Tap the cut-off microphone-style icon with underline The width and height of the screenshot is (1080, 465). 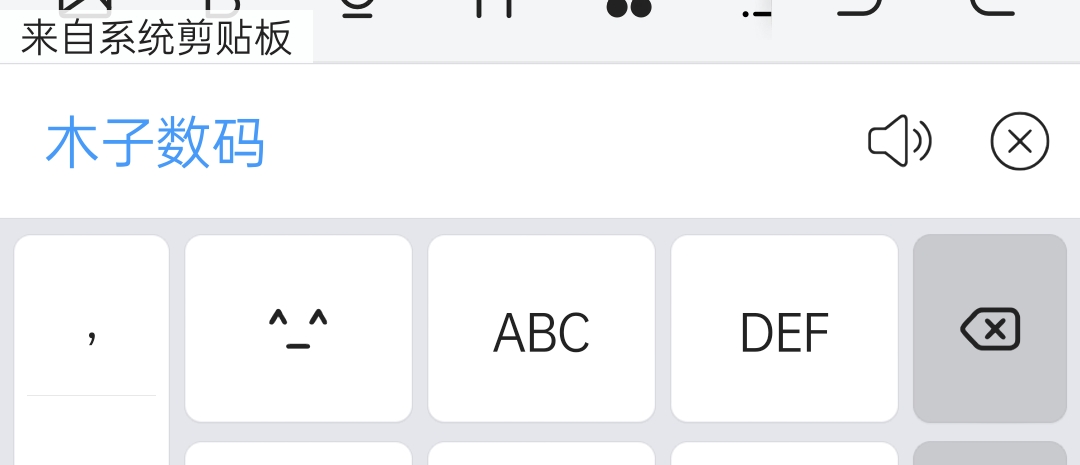tap(357, 8)
